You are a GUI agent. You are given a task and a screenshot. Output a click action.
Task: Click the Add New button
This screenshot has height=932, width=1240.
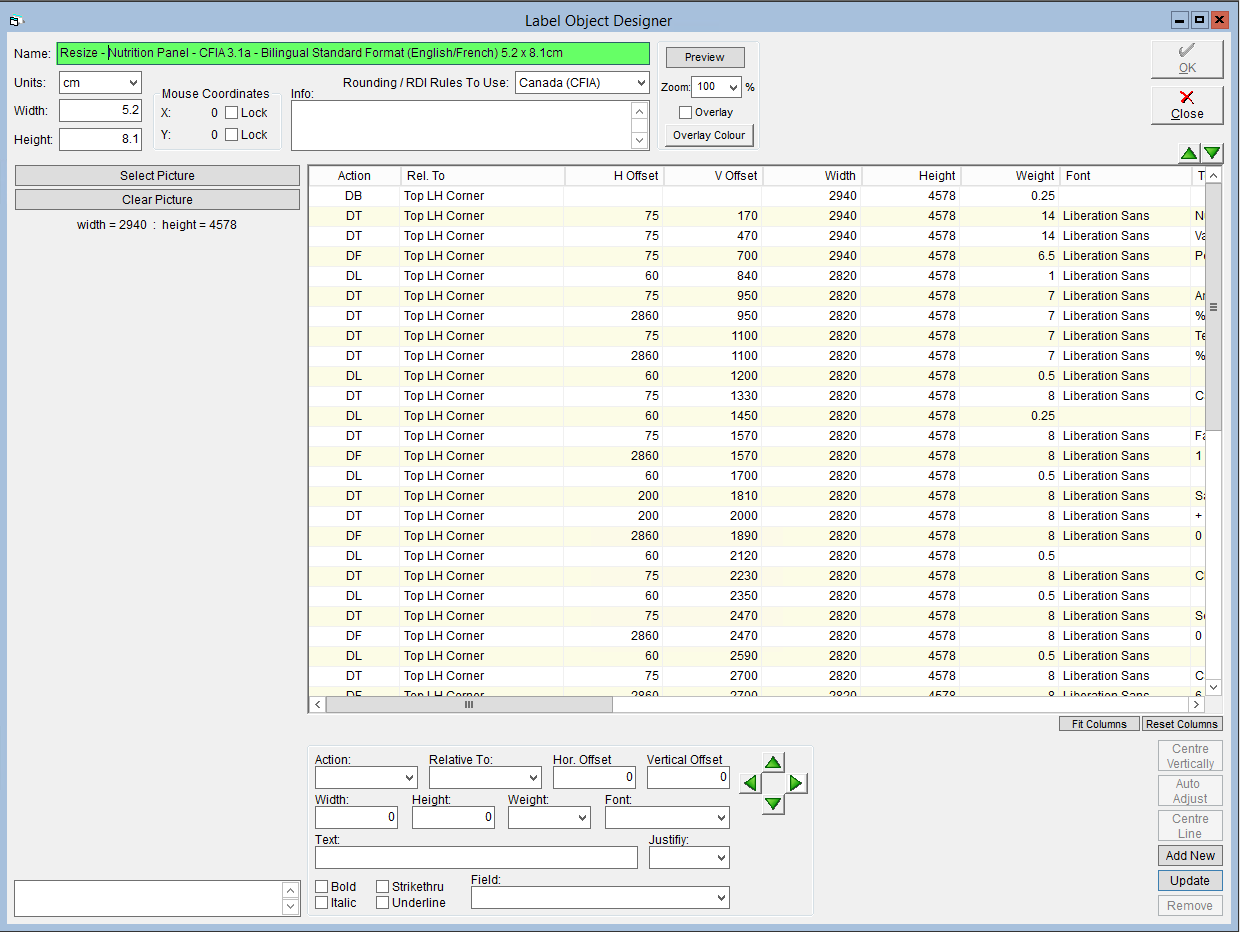point(1190,856)
